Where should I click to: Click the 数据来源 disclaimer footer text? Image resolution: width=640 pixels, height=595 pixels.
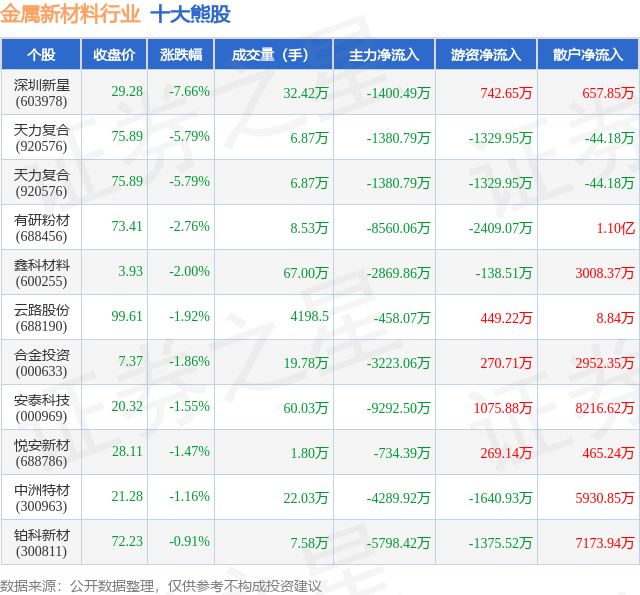coord(160,586)
